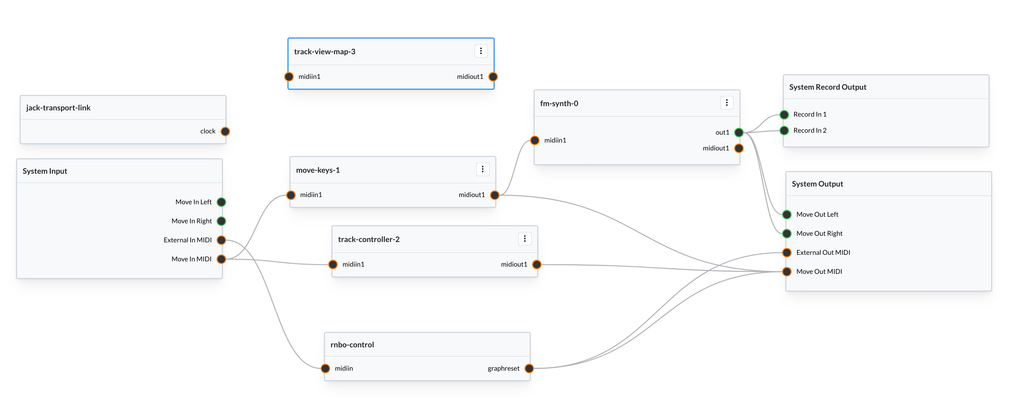Select the System Record Output node title
This screenshot has height=419, width=1024.
(x=828, y=87)
